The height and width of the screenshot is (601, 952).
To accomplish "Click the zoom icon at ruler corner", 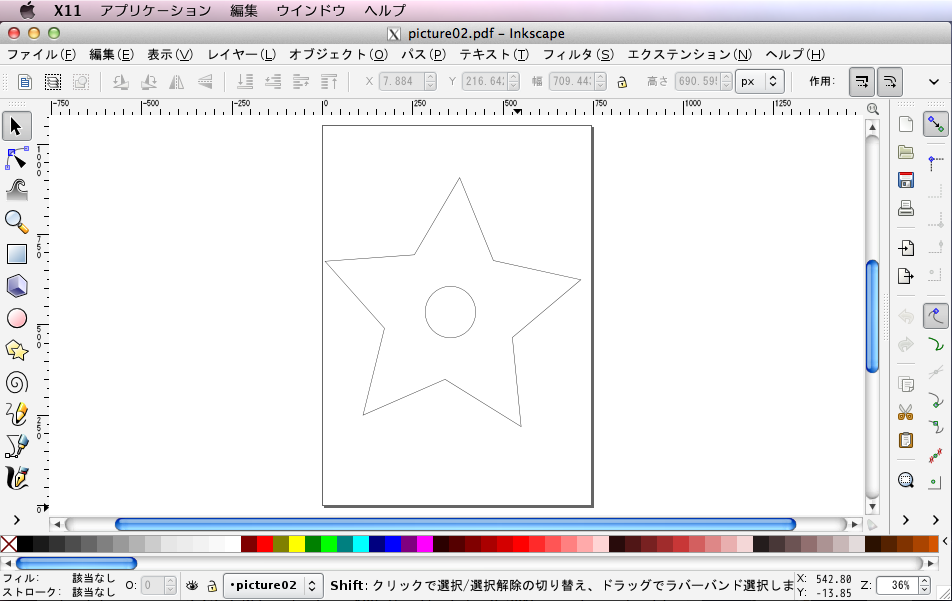I will click(872, 109).
